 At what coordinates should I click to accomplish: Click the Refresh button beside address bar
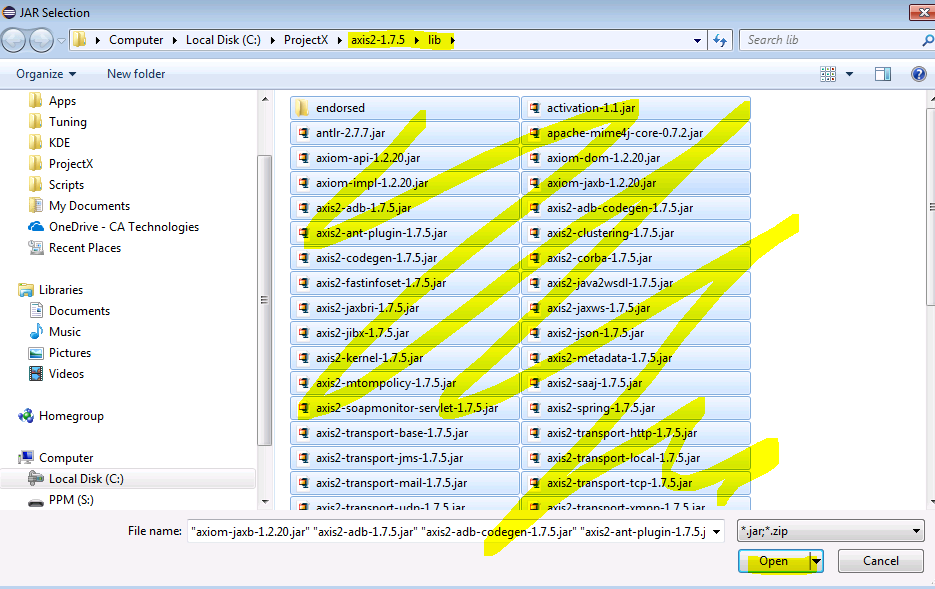[x=720, y=41]
